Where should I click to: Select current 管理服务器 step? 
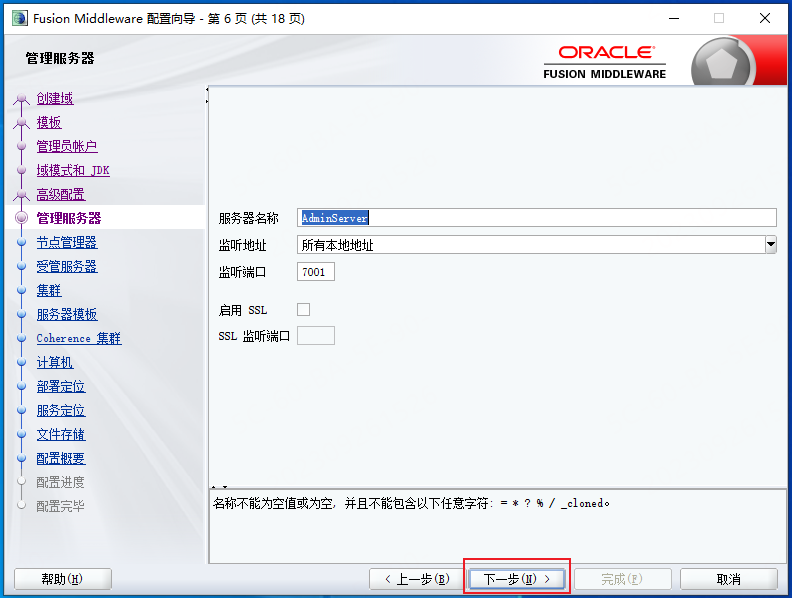[69, 218]
